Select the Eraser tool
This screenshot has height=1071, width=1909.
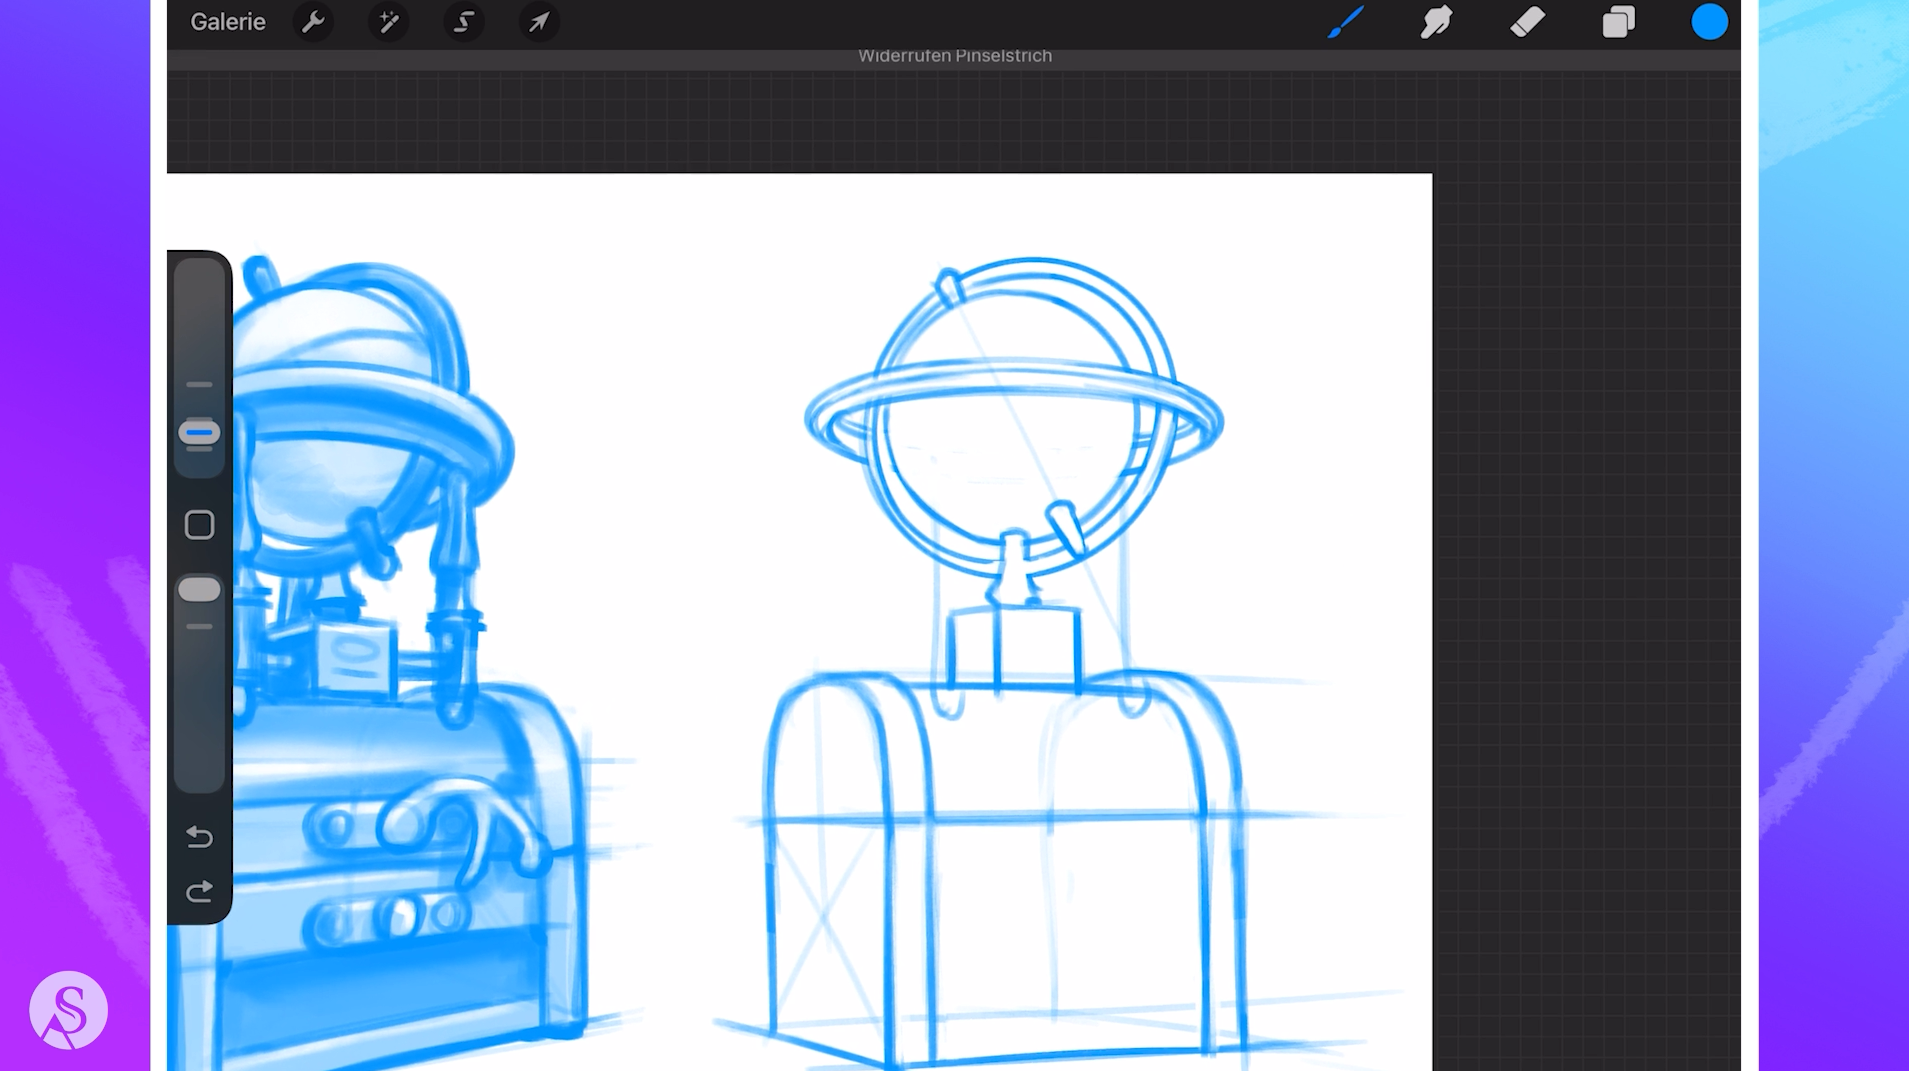coord(1527,22)
